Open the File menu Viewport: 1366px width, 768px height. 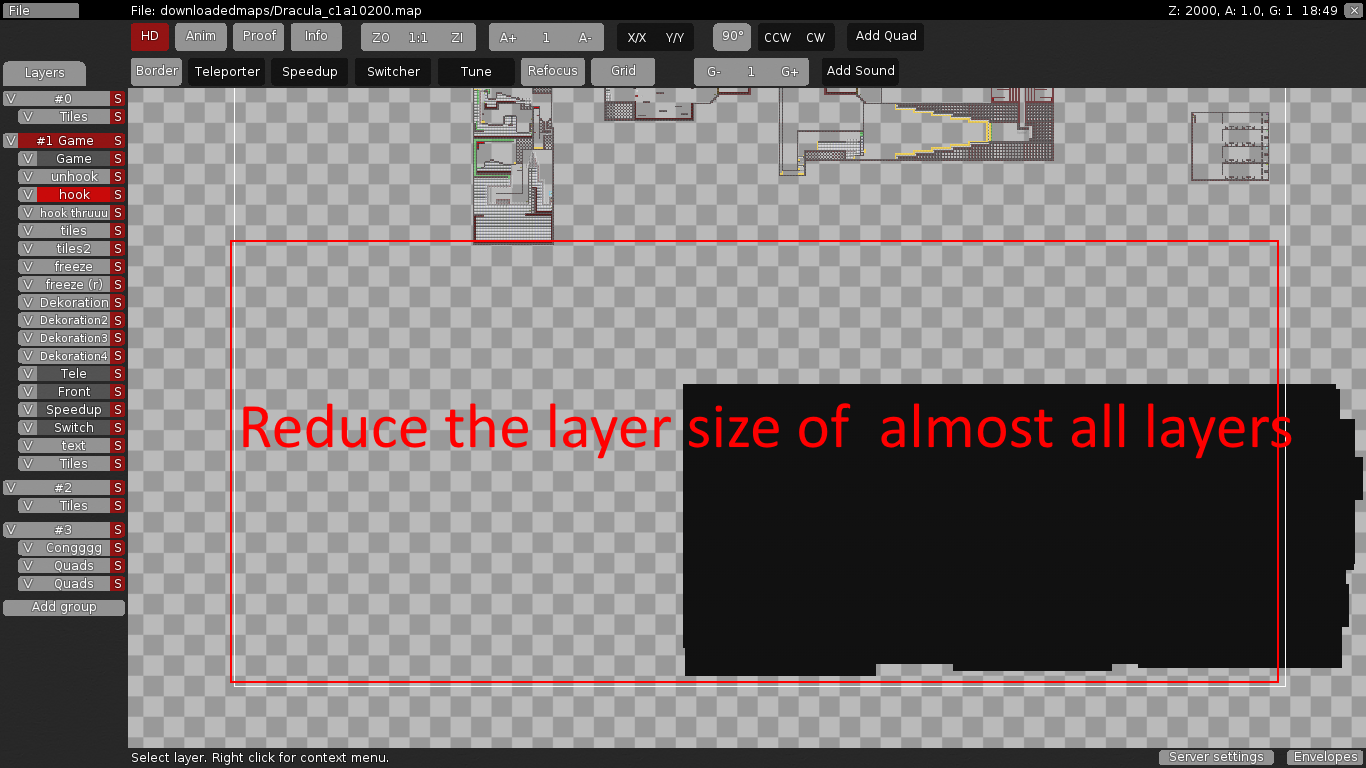tap(40, 10)
